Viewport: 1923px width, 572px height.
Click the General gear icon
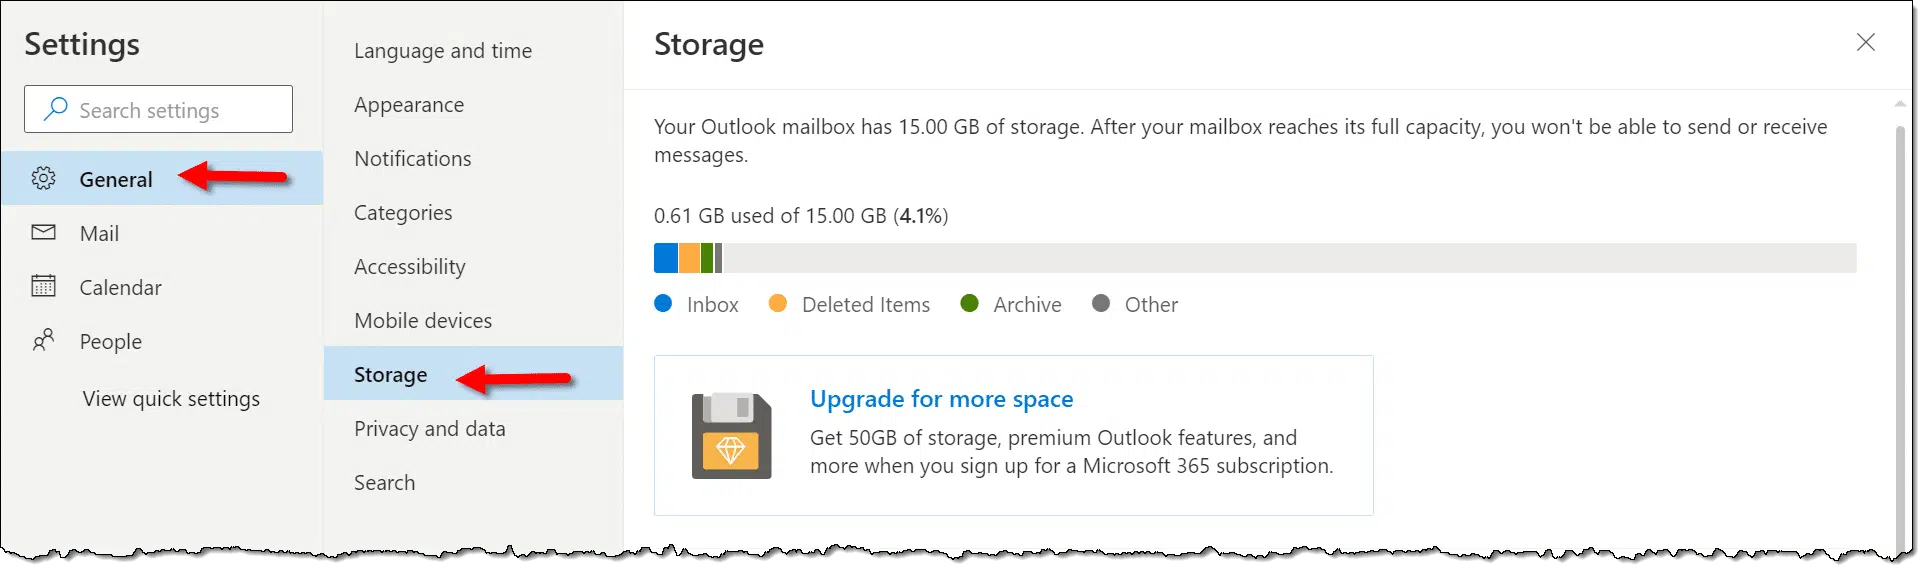tap(43, 179)
